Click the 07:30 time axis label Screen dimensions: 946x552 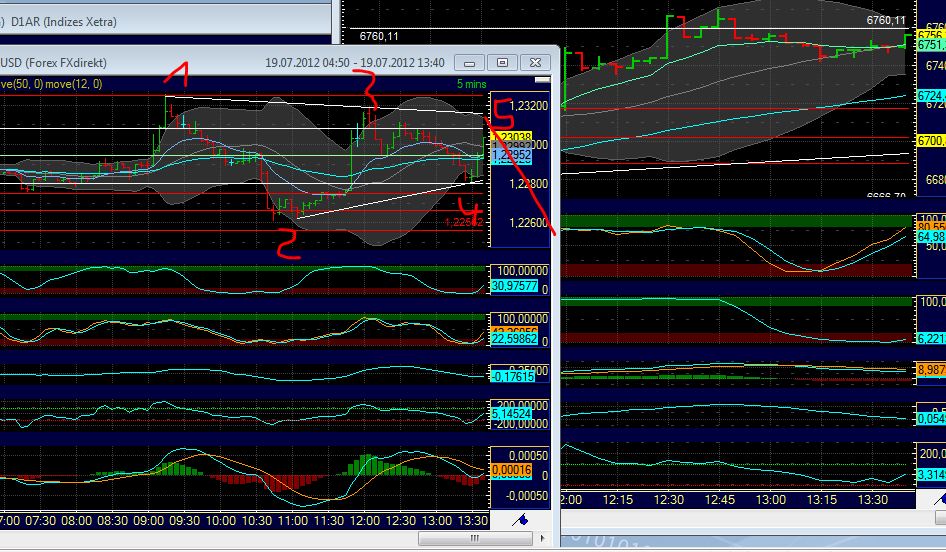click(40, 521)
